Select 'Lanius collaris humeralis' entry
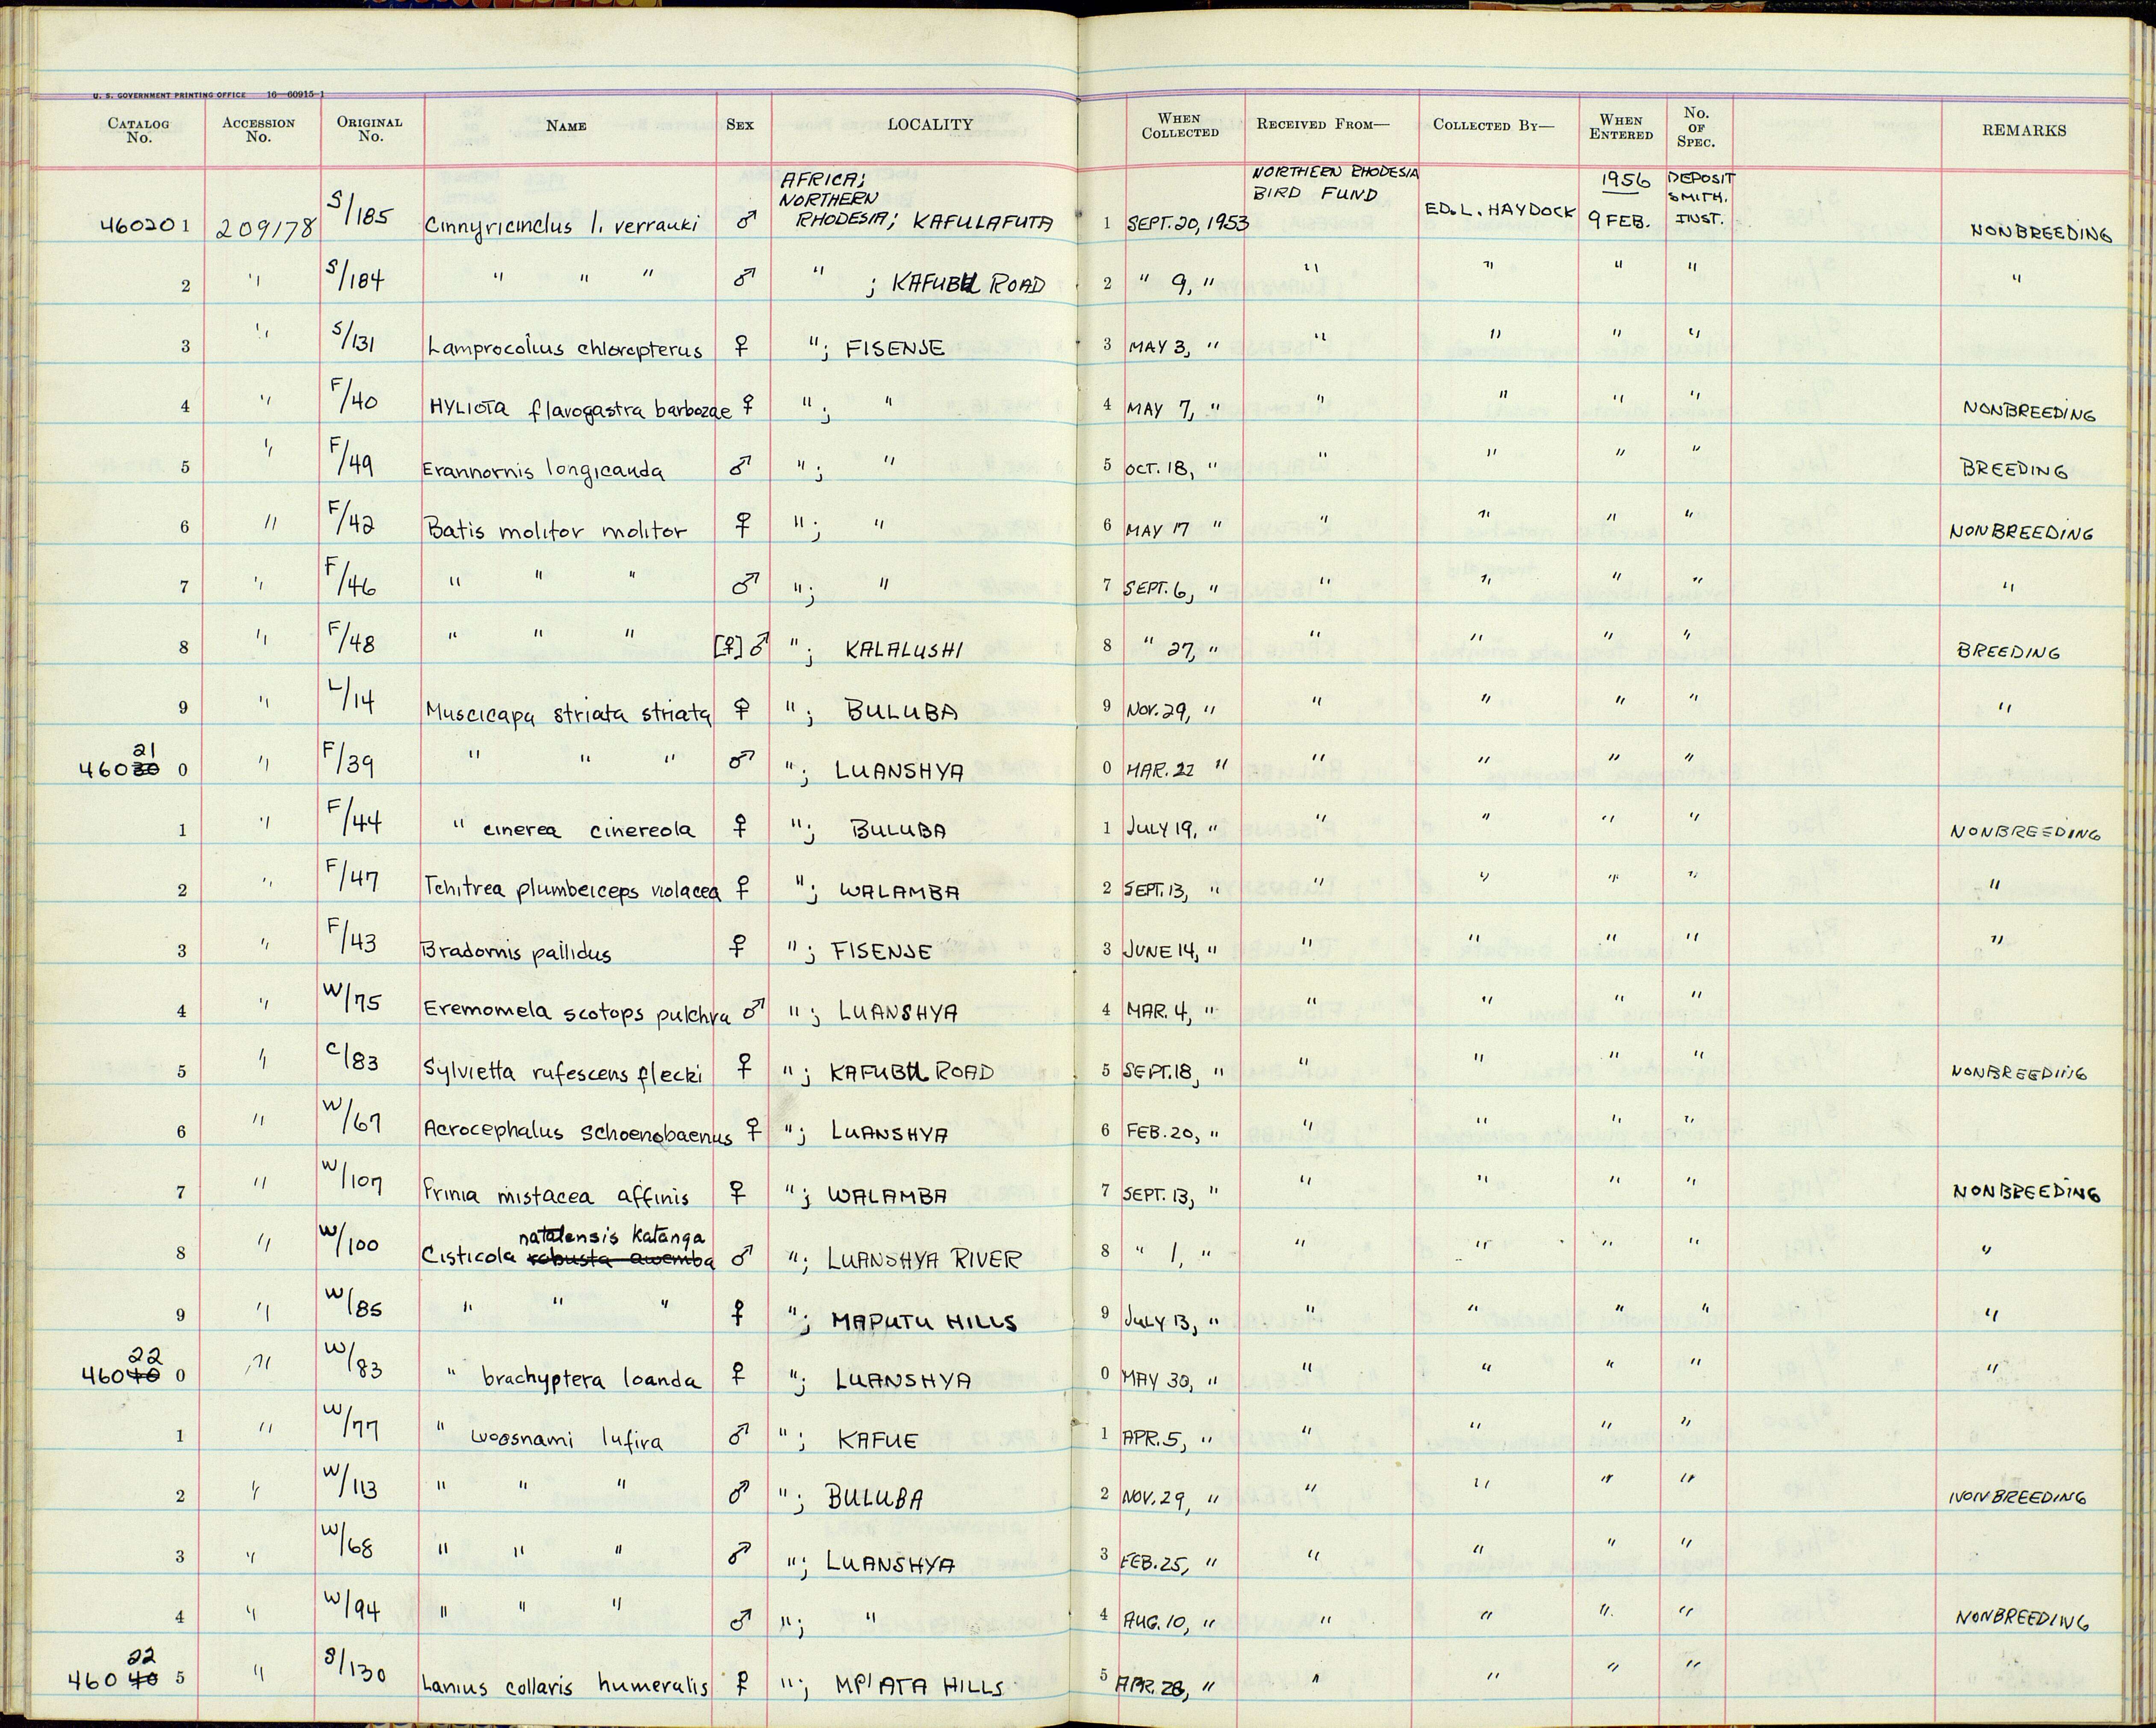Screen dimensions: 2156x1728 pyautogui.click(x=565, y=1685)
